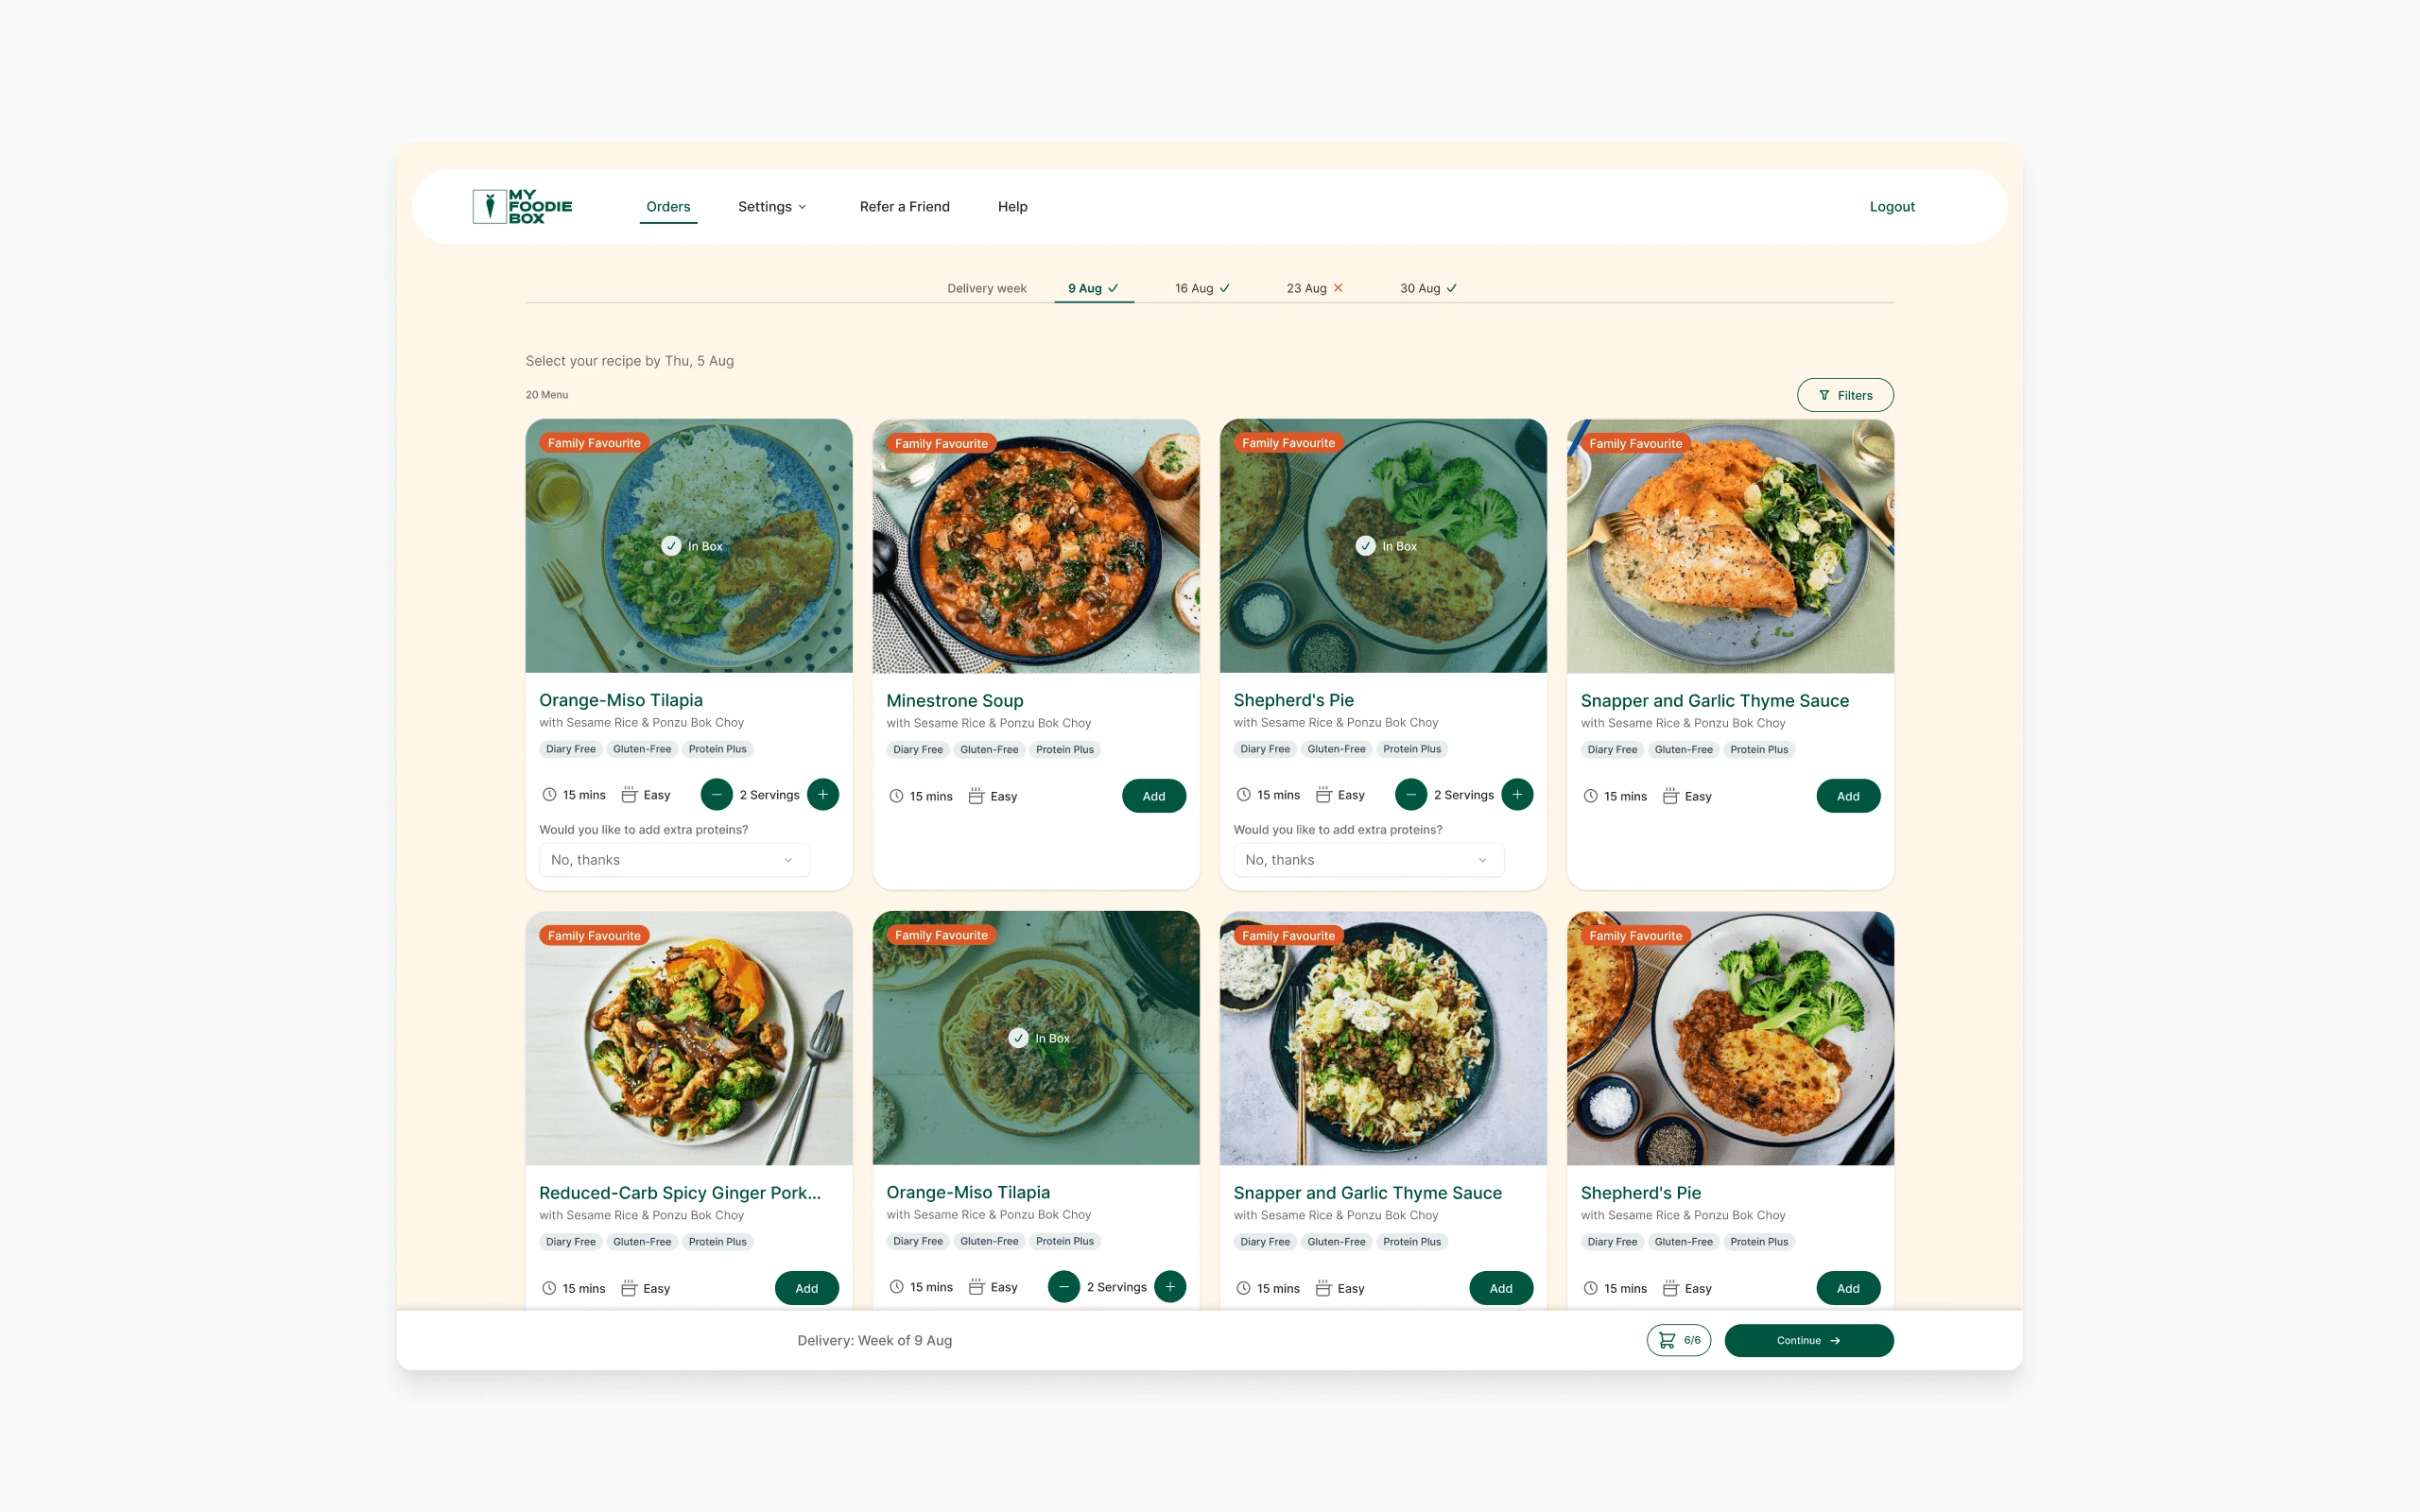Click the Refer a Friend navigation link
2420x1512 pixels.
[x=903, y=206]
